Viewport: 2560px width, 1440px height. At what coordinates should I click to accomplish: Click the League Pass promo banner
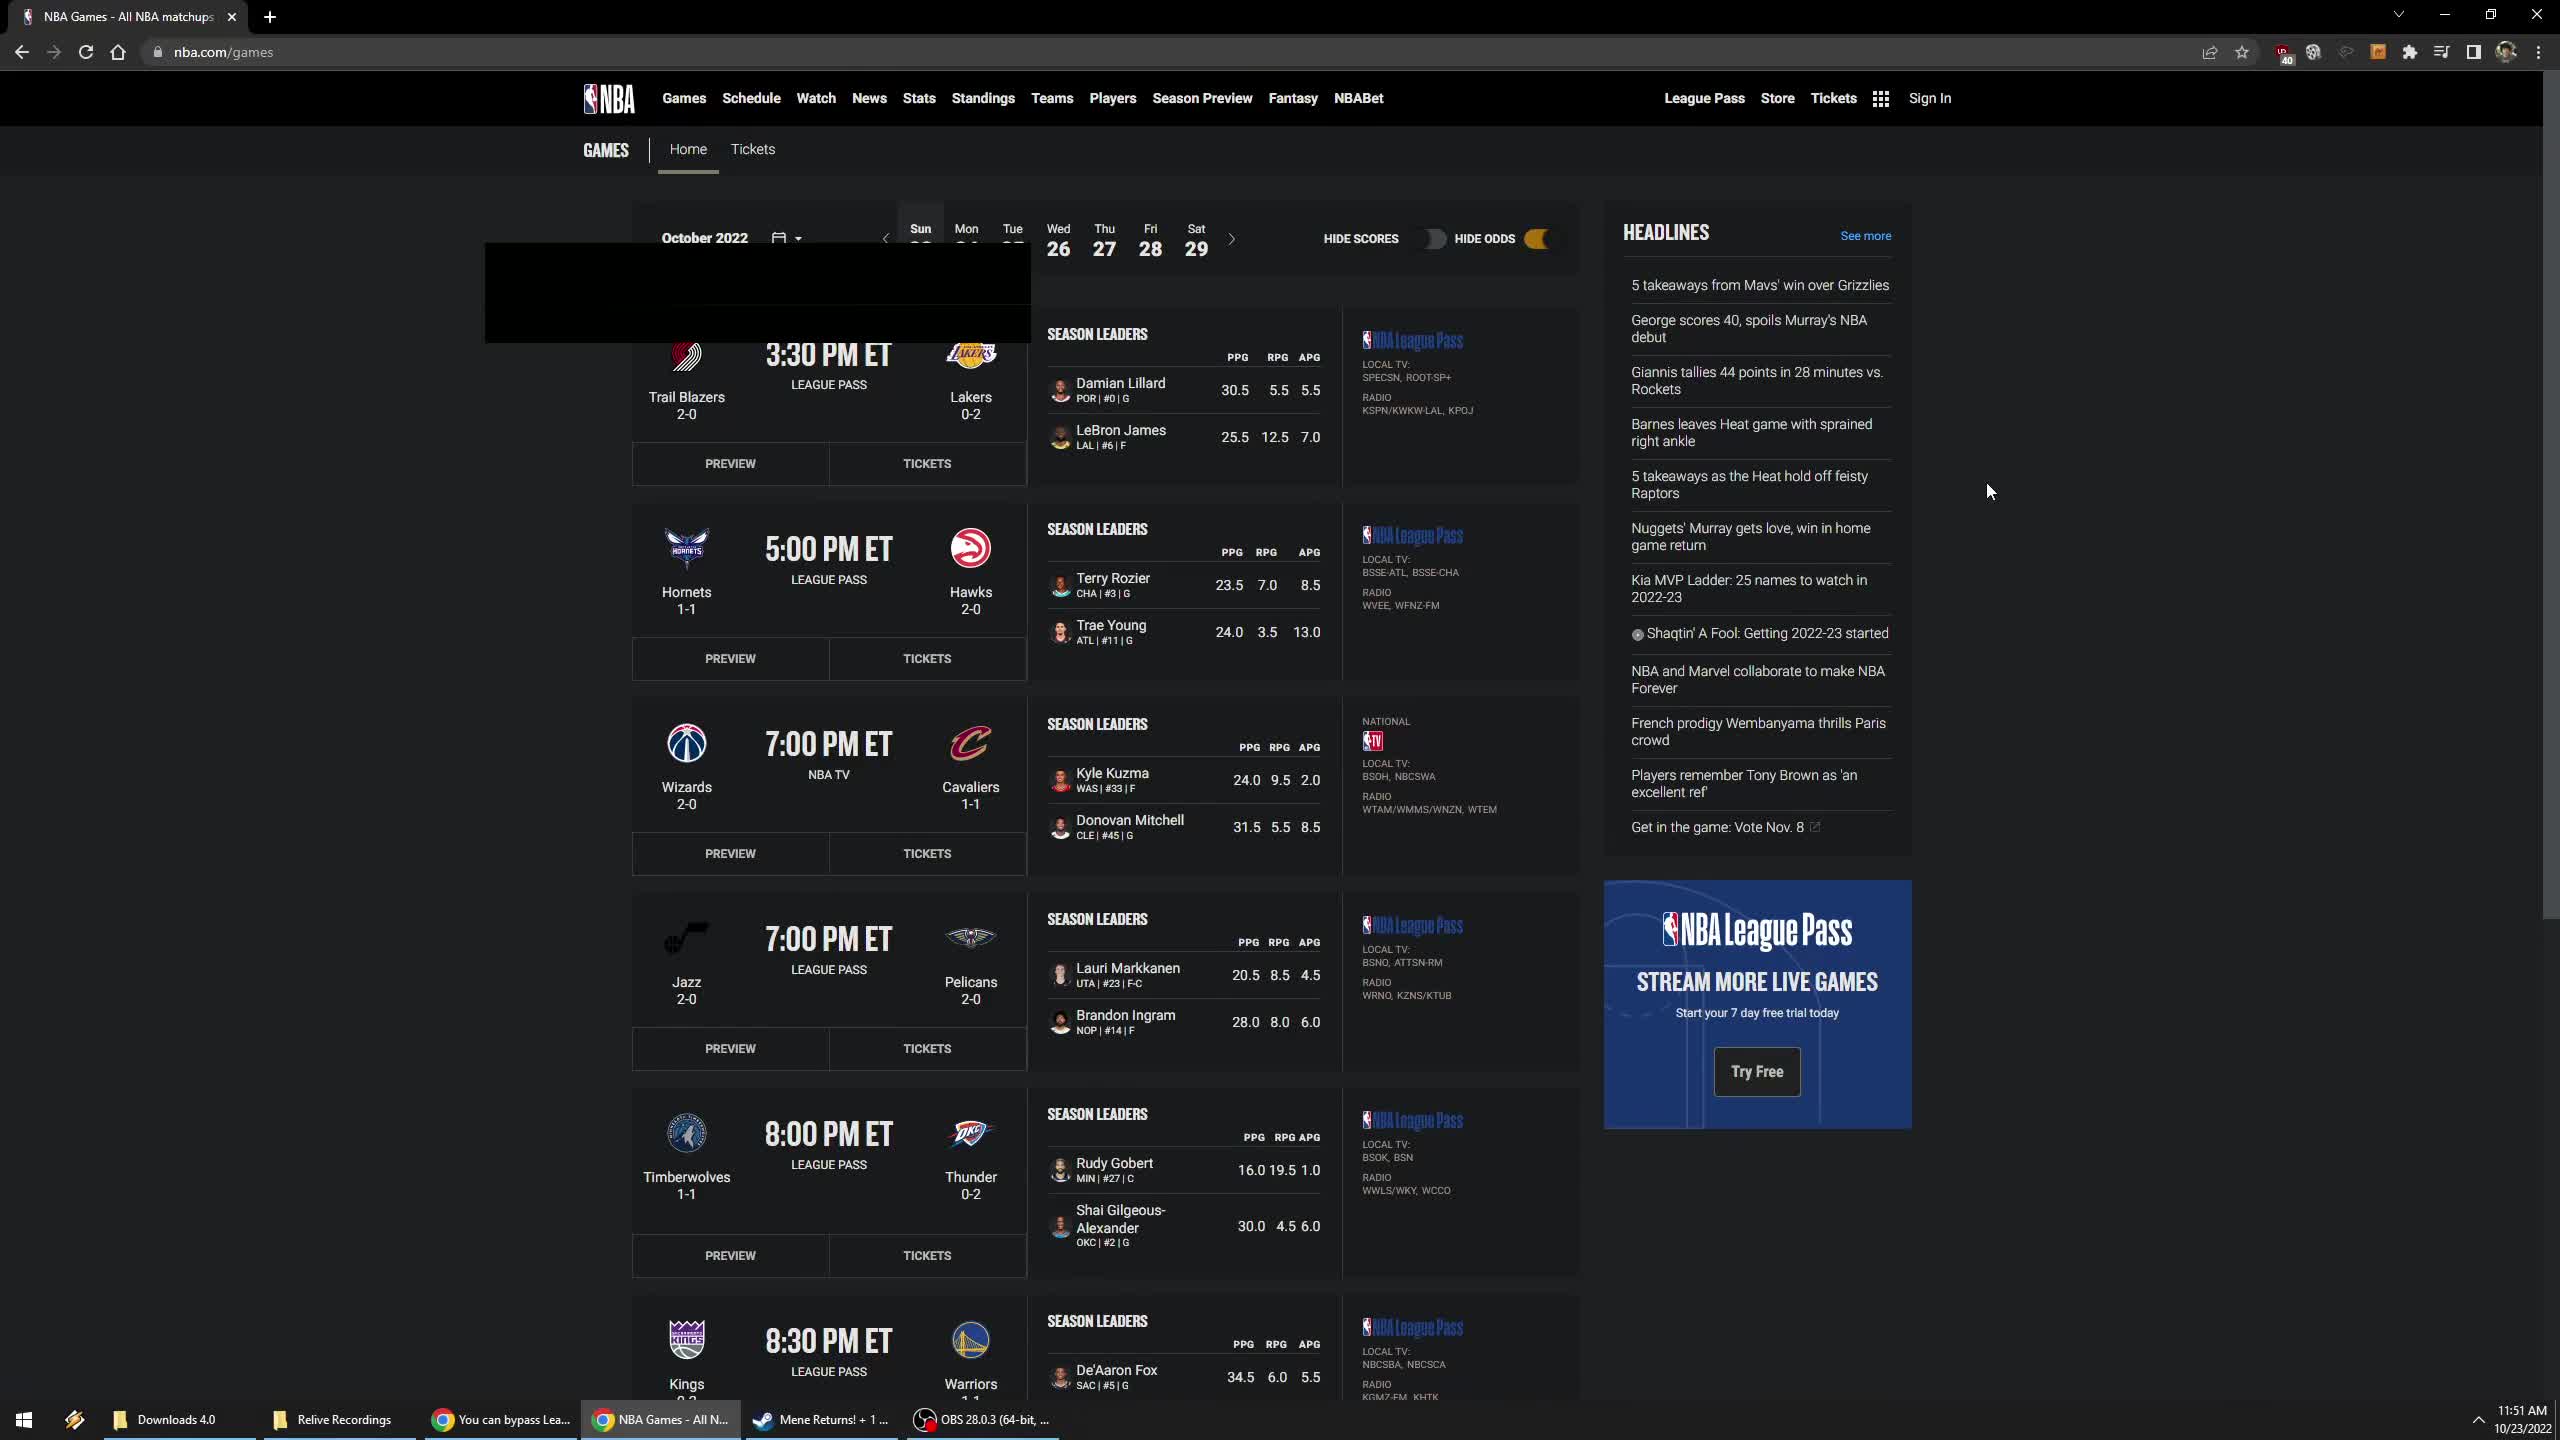pyautogui.click(x=1757, y=1004)
